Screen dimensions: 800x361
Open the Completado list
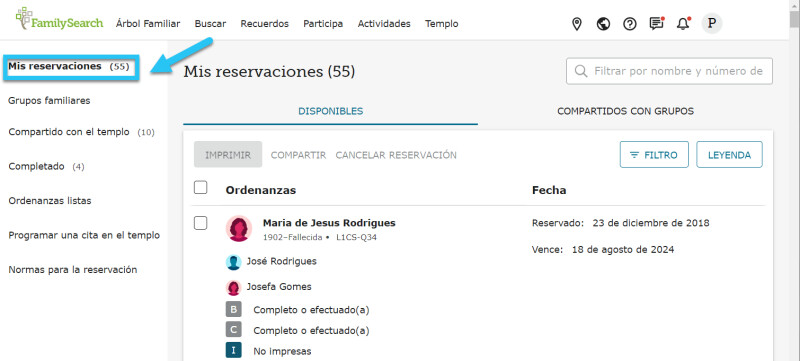(46, 166)
